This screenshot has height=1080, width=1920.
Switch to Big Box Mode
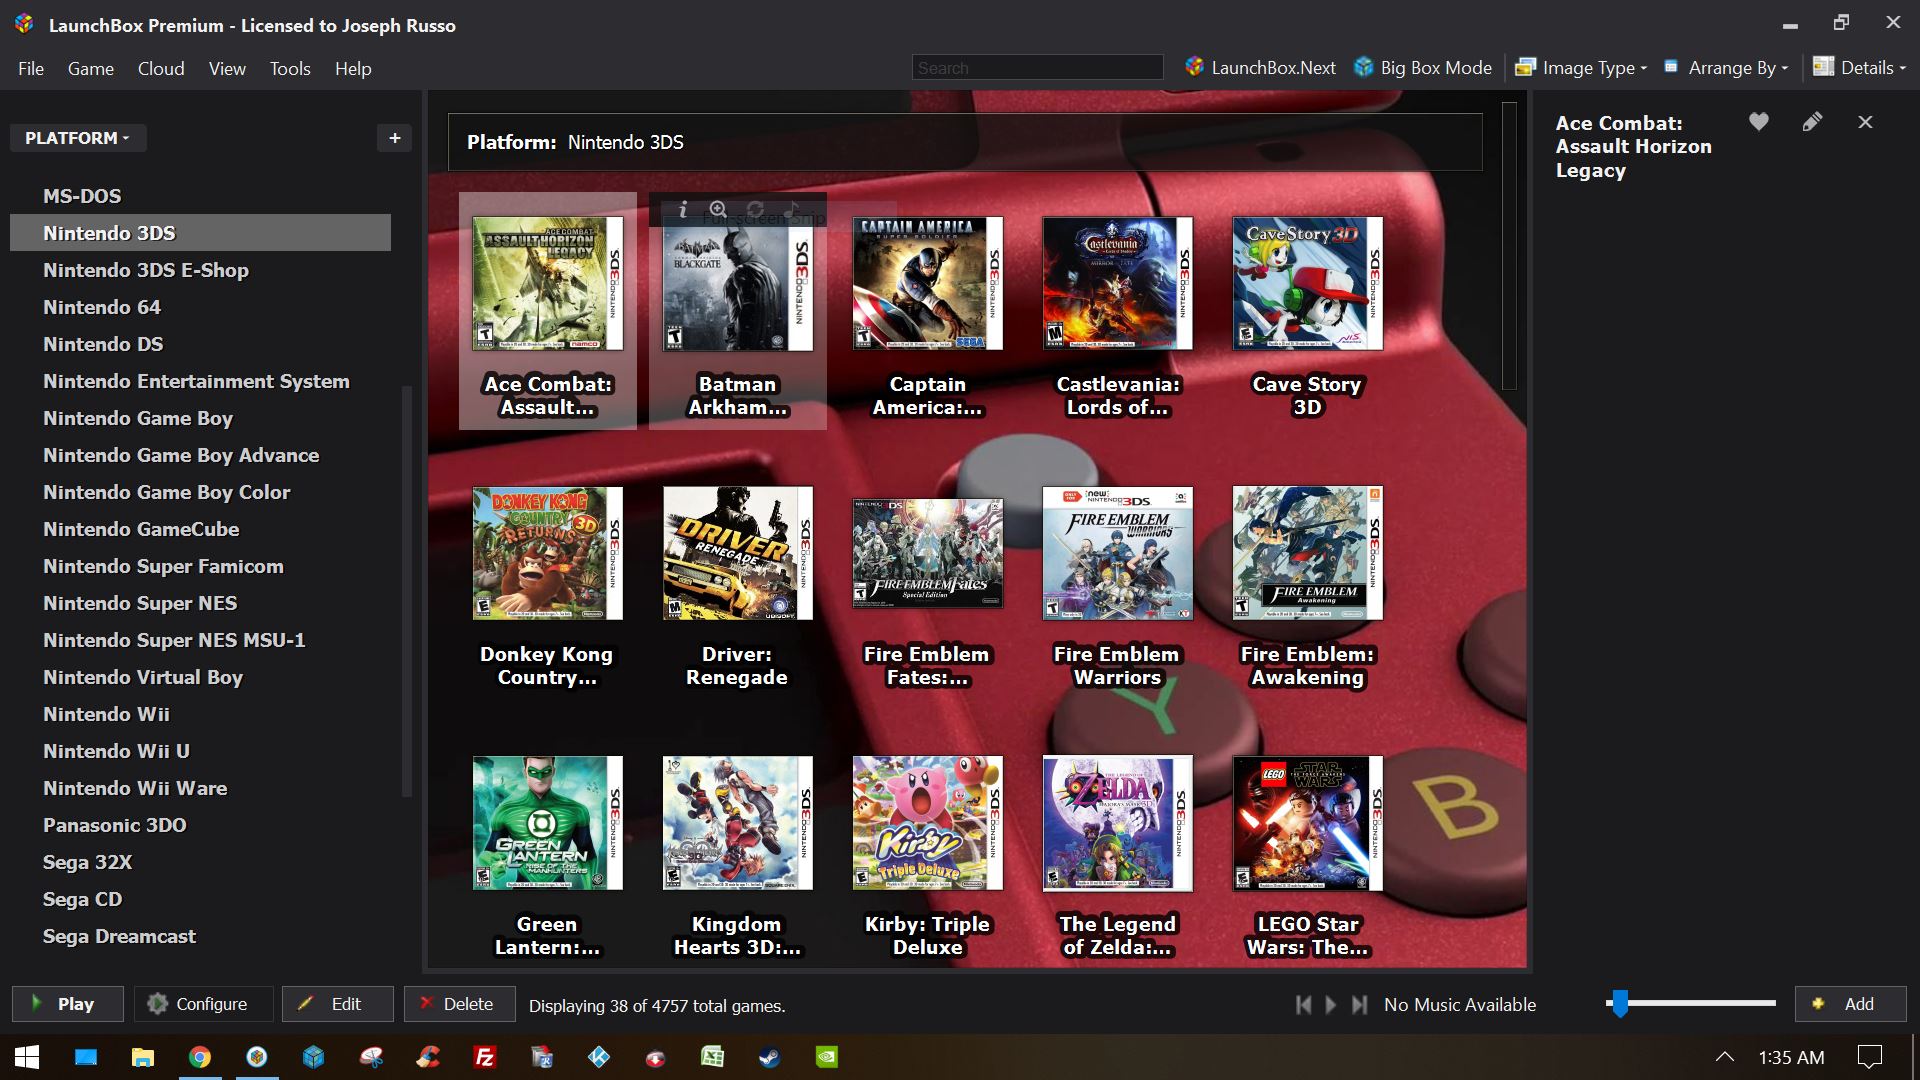pos(1423,68)
